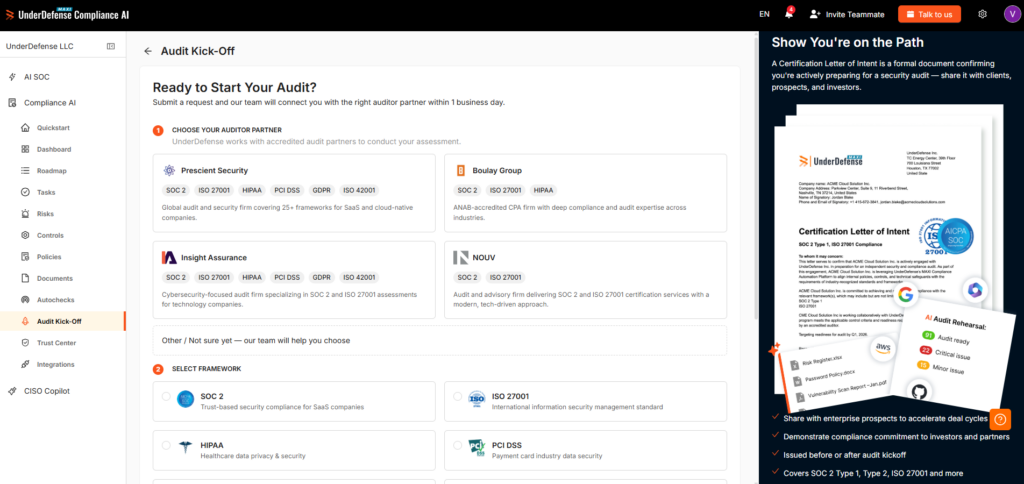Click the Controls gear icon

pyautogui.click(x=25, y=235)
